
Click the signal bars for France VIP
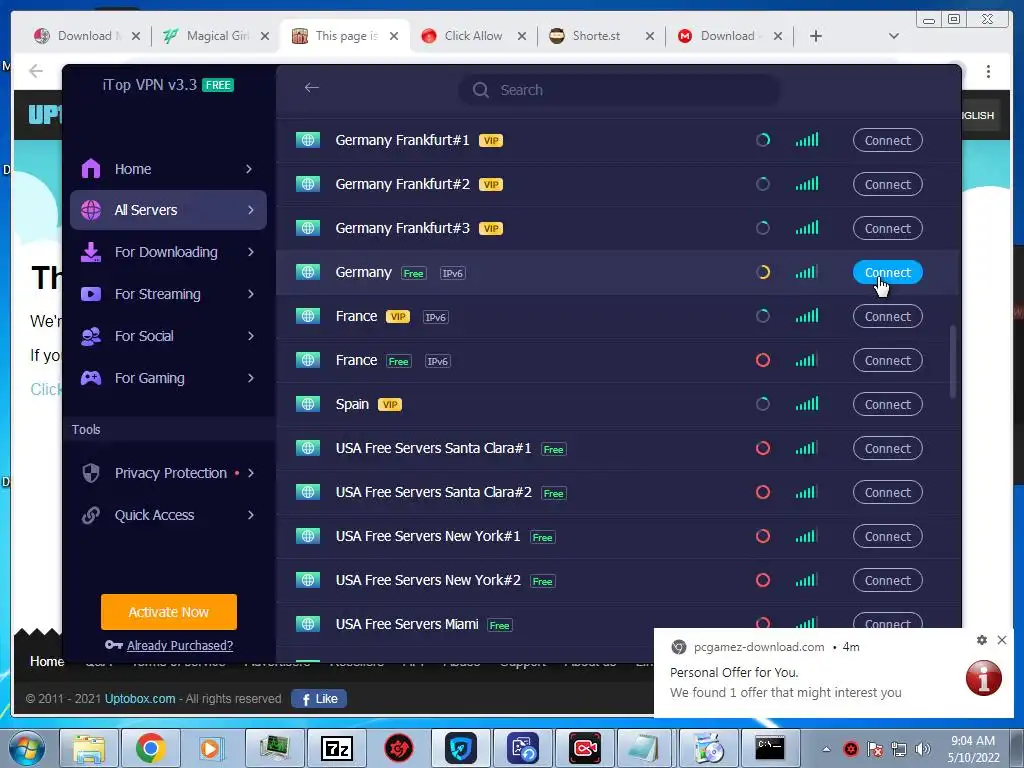[807, 316]
